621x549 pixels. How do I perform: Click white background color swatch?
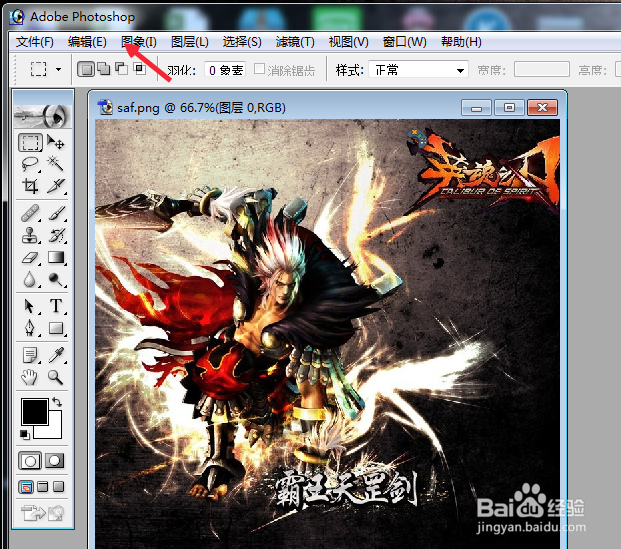55,431
